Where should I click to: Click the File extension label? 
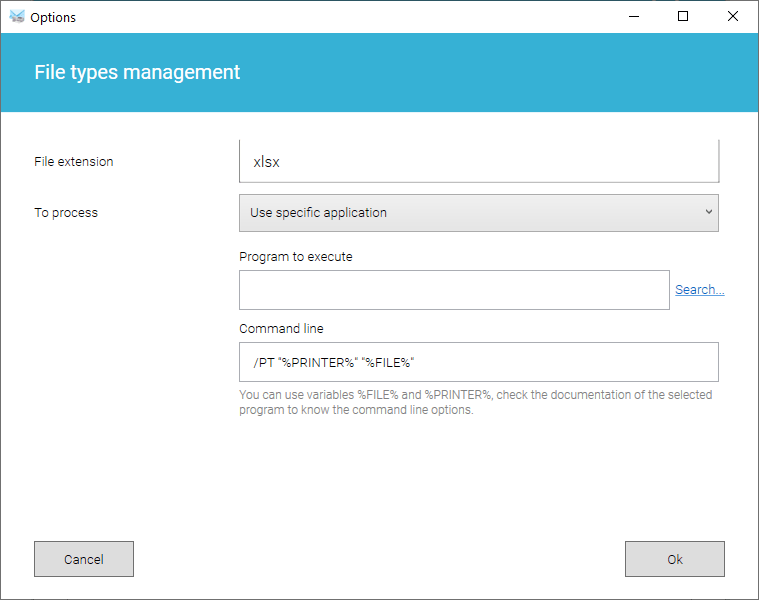74,162
